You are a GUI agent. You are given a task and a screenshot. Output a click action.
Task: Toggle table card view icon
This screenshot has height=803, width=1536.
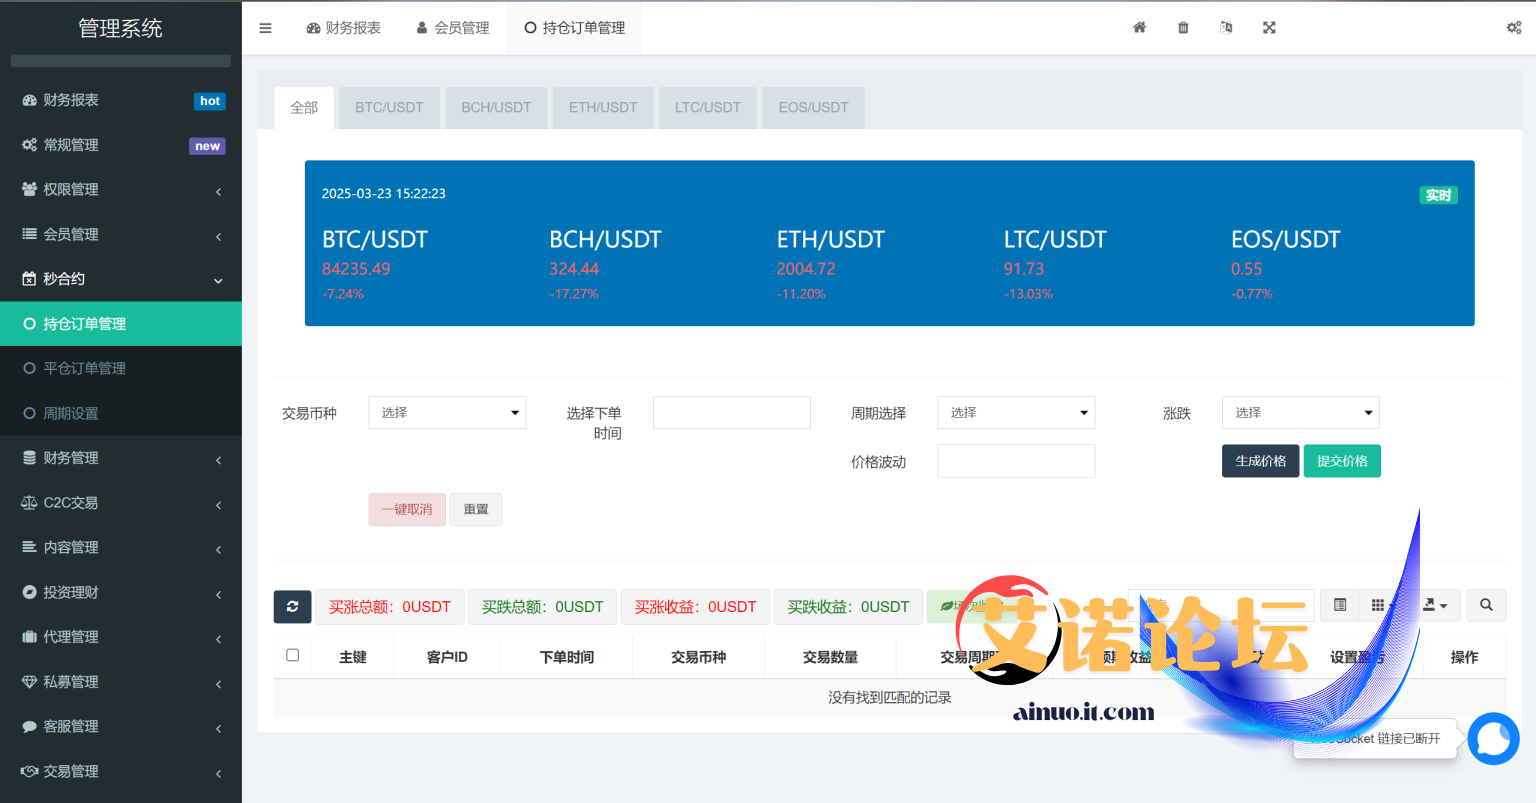pos(1340,605)
